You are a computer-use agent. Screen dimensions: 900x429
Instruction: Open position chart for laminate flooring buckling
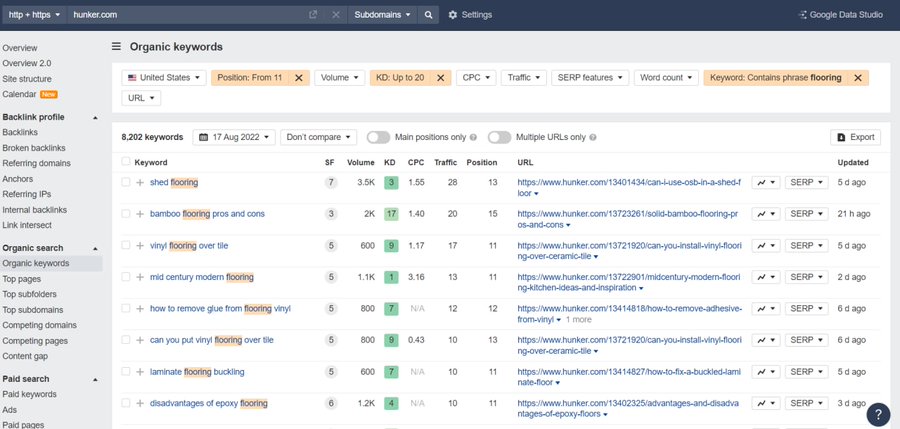tap(766, 372)
